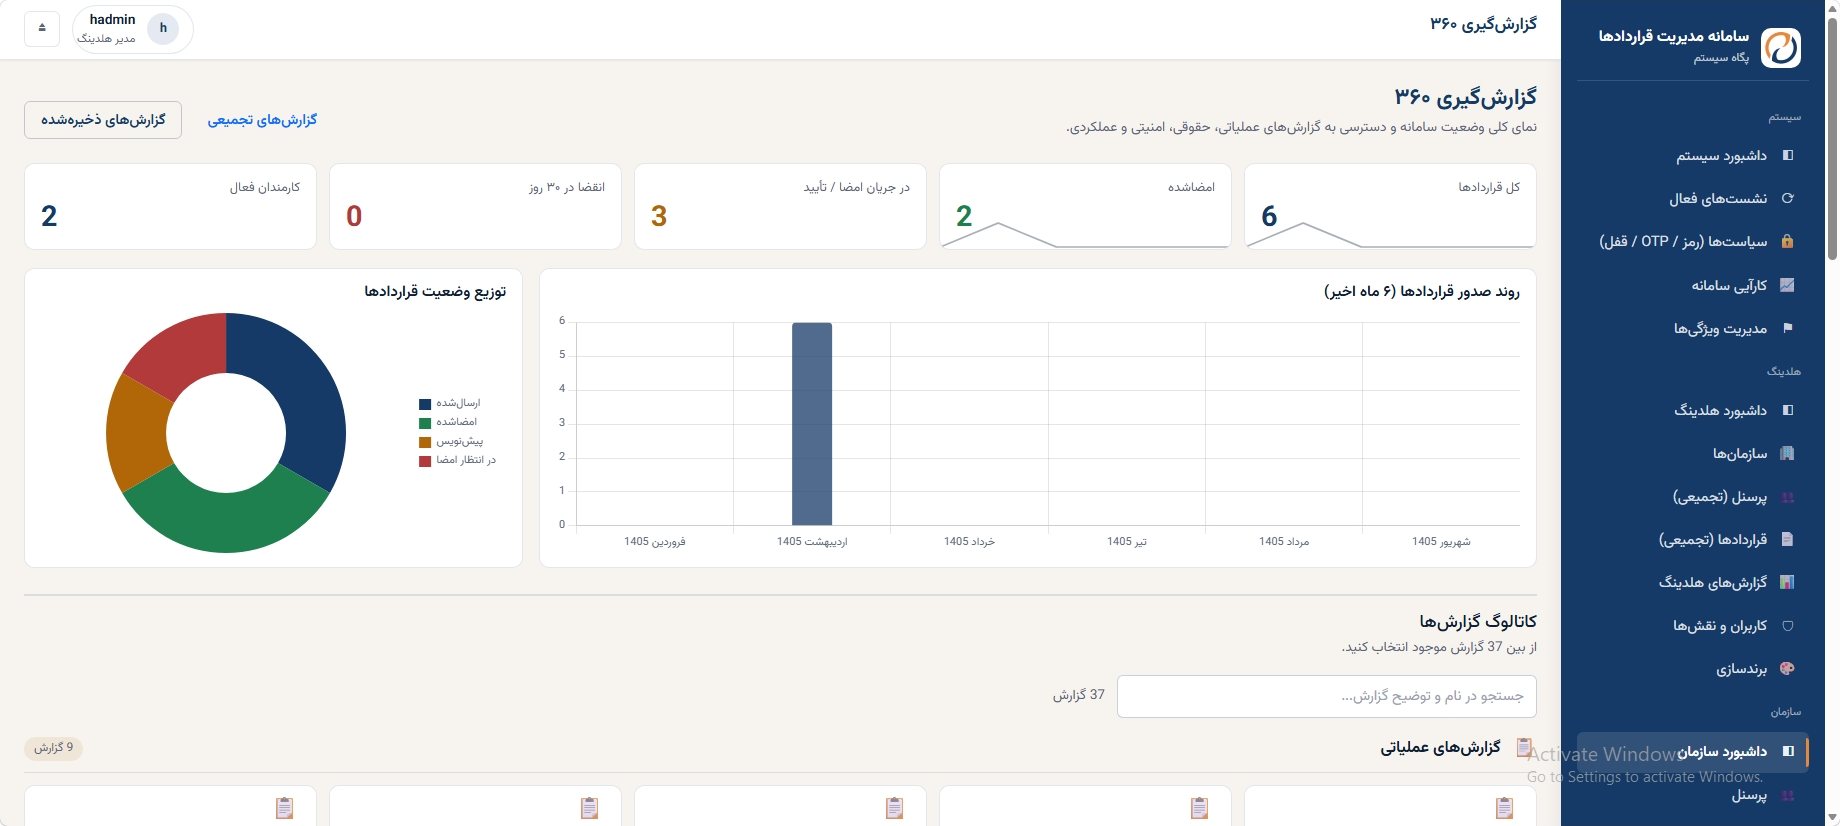Click the report search input field
Image resolution: width=1840 pixels, height=826 pixels.
click(1327, 696)
